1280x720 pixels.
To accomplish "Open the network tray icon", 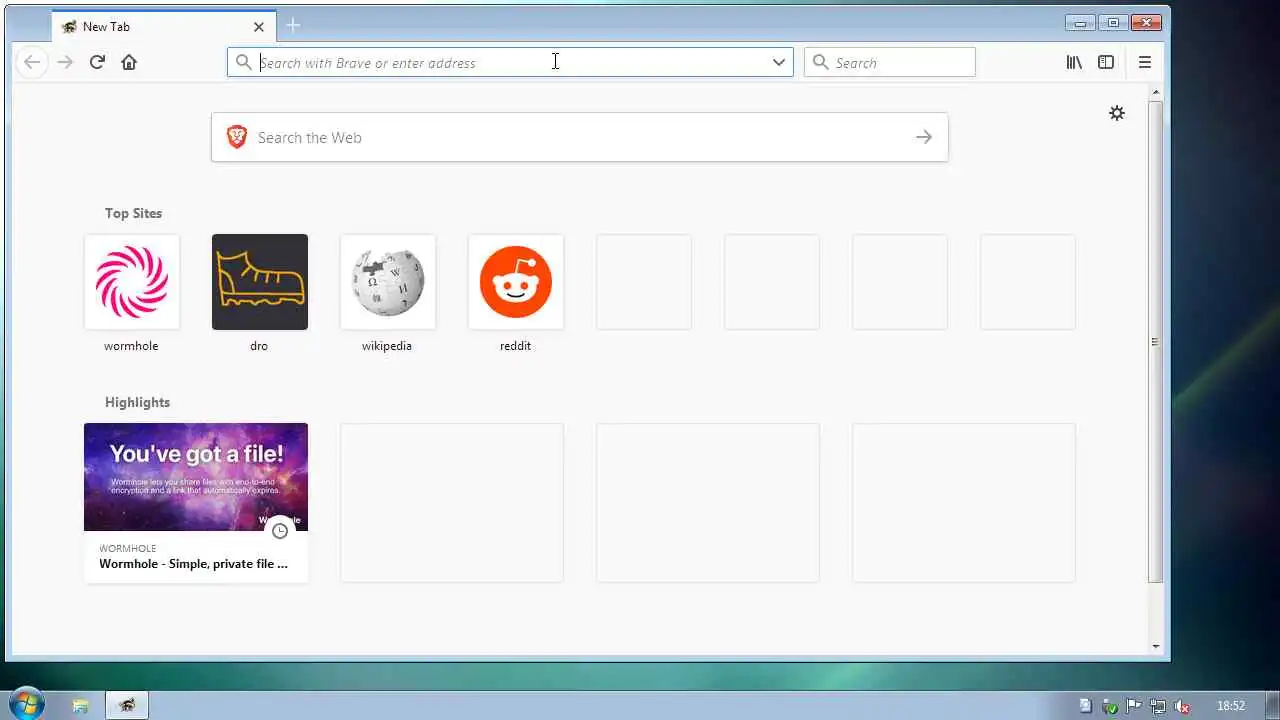I will 1158,706.
